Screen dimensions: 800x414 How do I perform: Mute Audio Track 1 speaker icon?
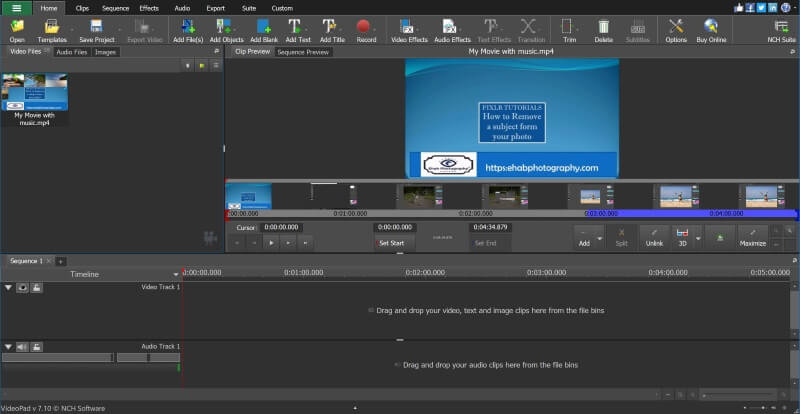point(22,347)
